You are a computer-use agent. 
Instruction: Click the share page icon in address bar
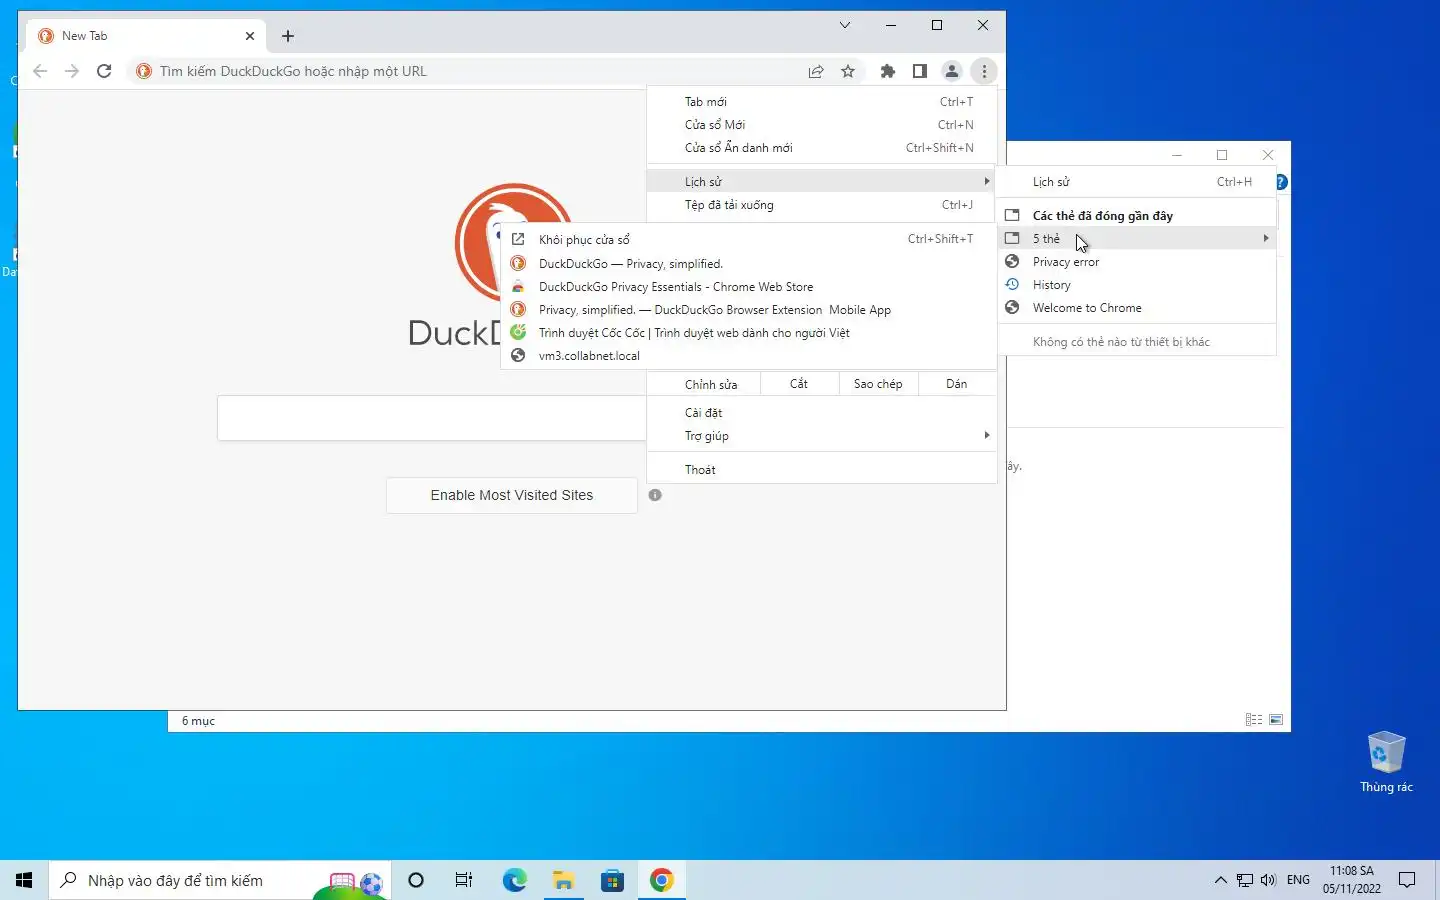click(x=816, y=71)
